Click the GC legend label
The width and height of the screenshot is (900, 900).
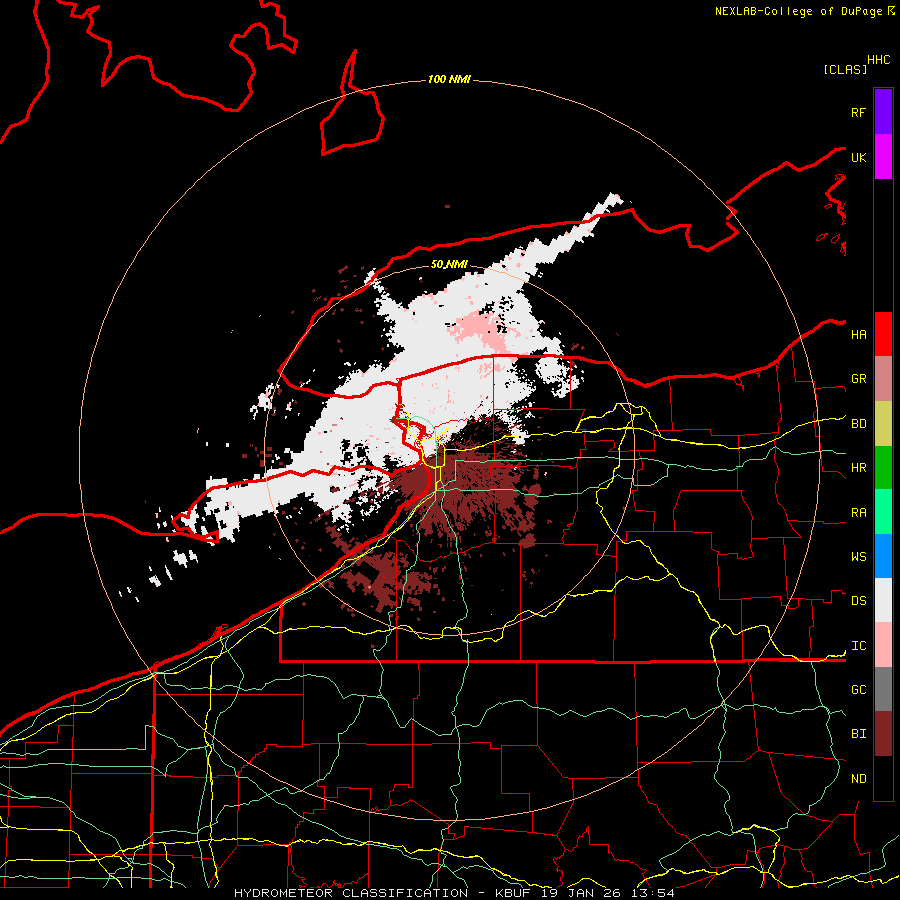coord(858,690)
